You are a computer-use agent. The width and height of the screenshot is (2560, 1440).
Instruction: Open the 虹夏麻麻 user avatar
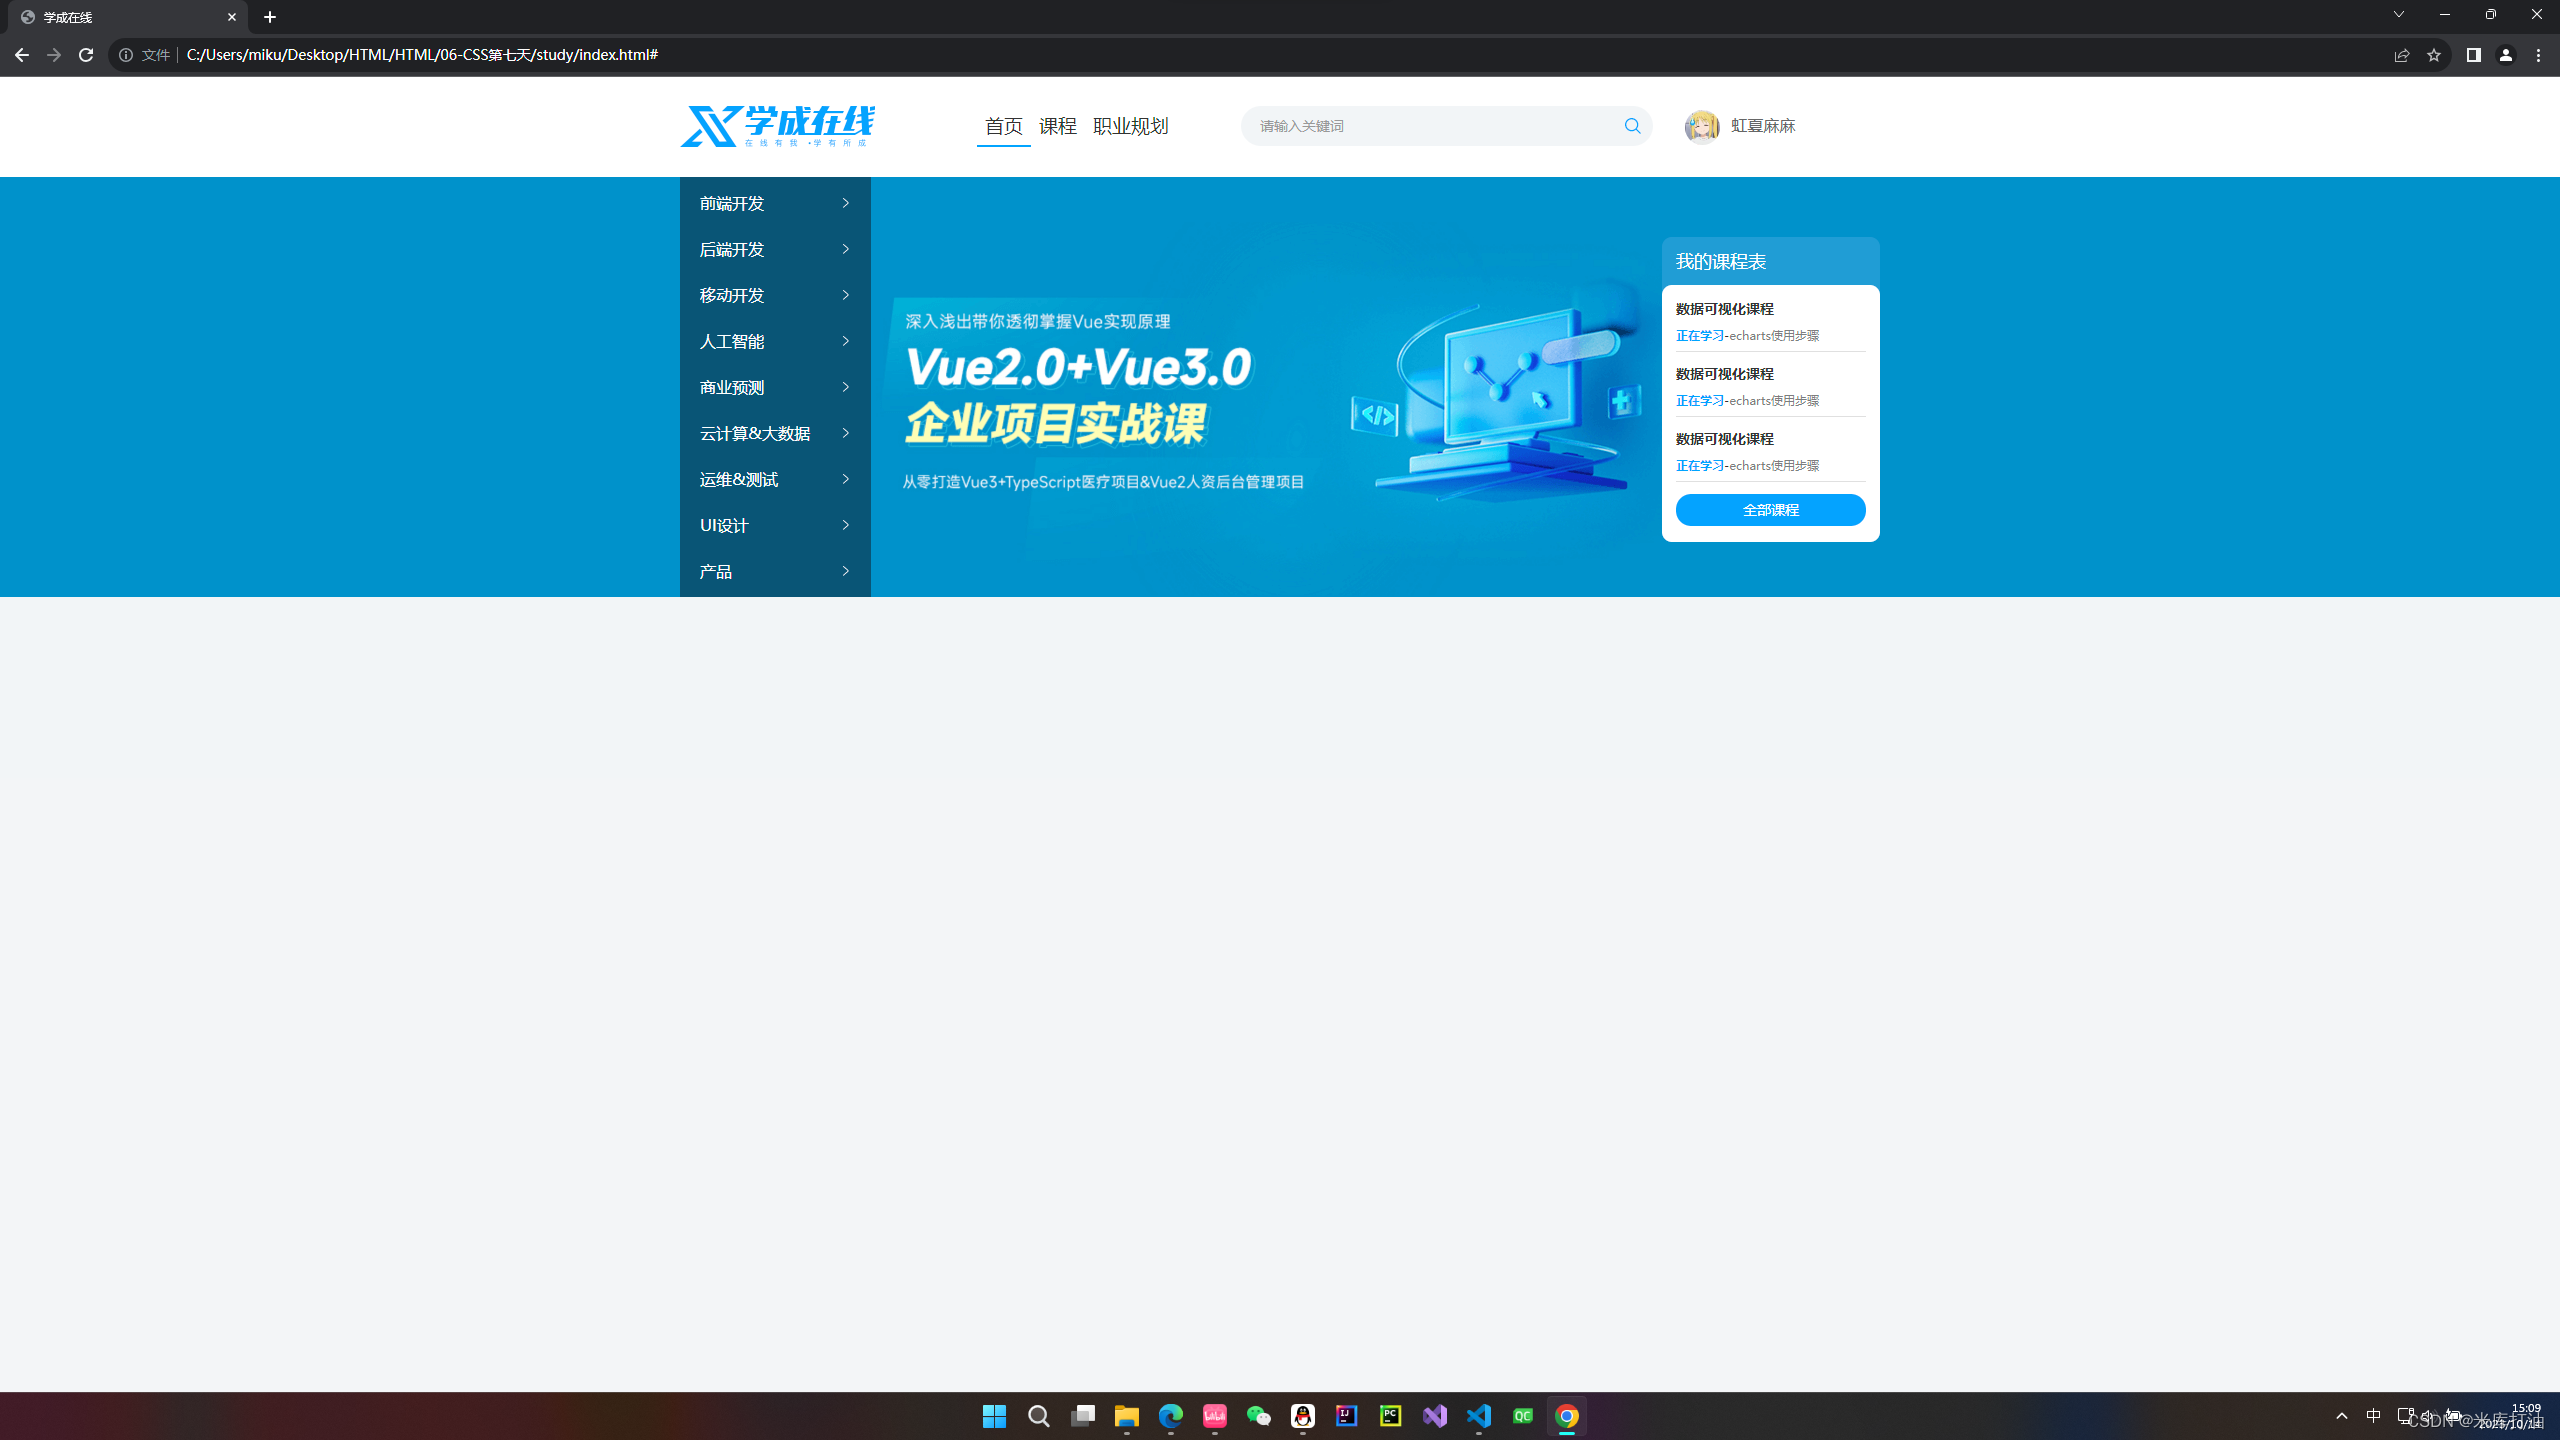[1703, 126]
